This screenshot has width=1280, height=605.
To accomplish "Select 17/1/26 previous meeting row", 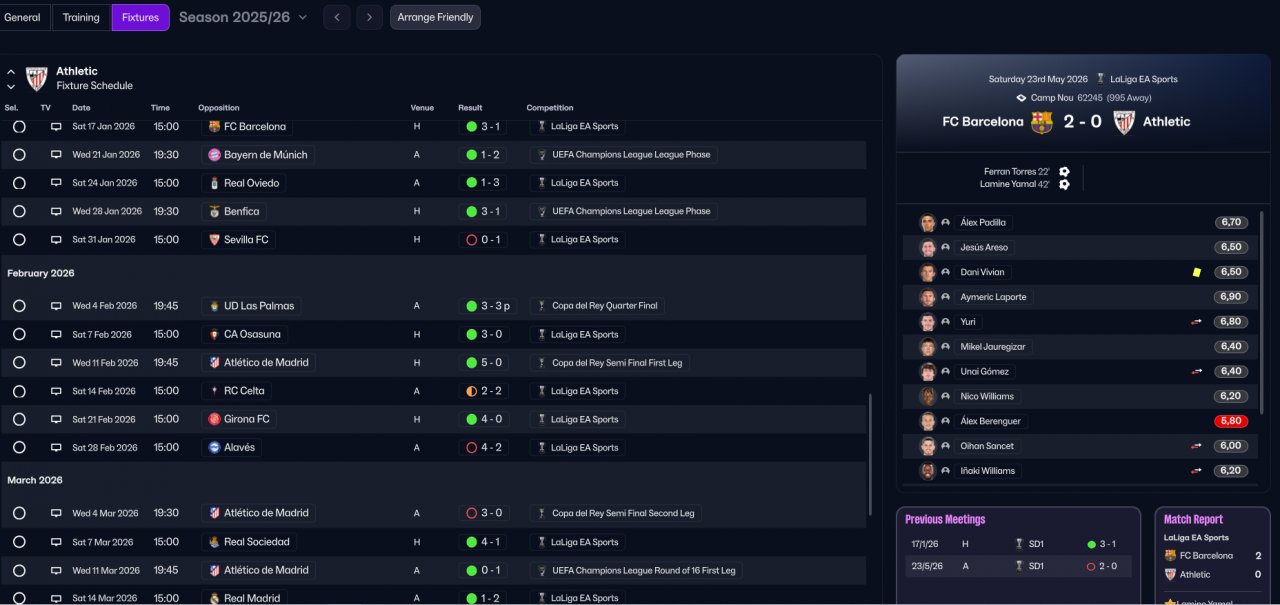I will (1019, 544).
